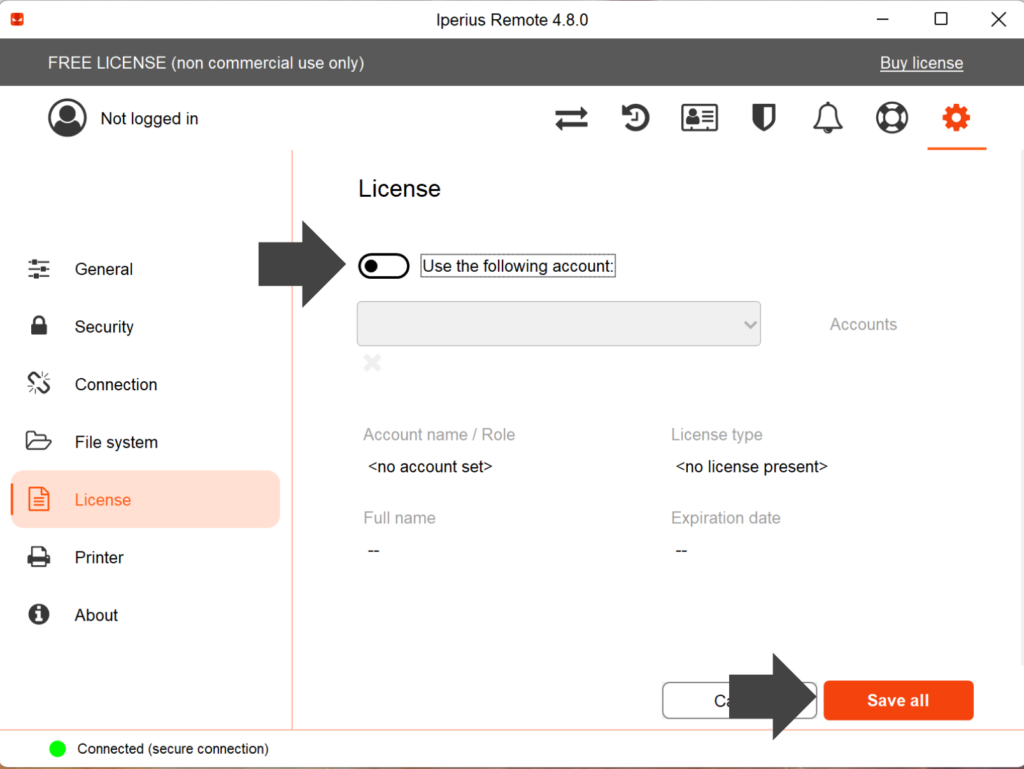Click the user profile avatar icon
Viewport: 1024px width, 769px height.
(67, 118)
